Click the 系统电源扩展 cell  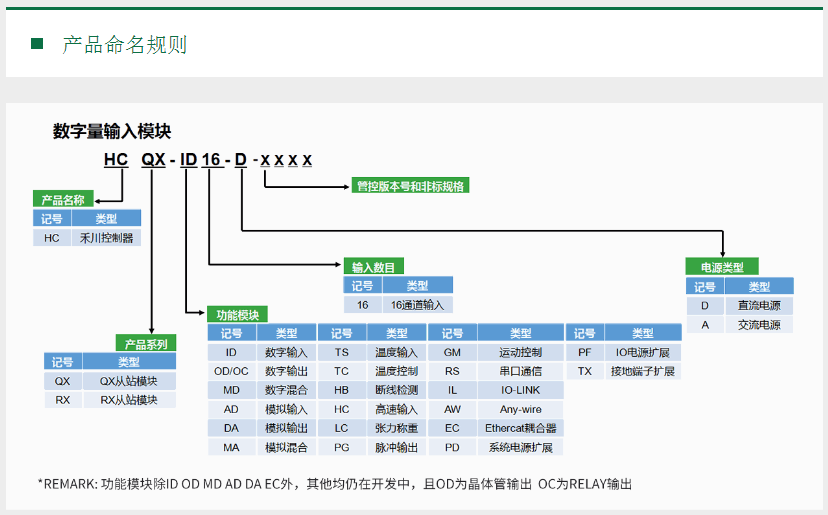coord(521,447)
